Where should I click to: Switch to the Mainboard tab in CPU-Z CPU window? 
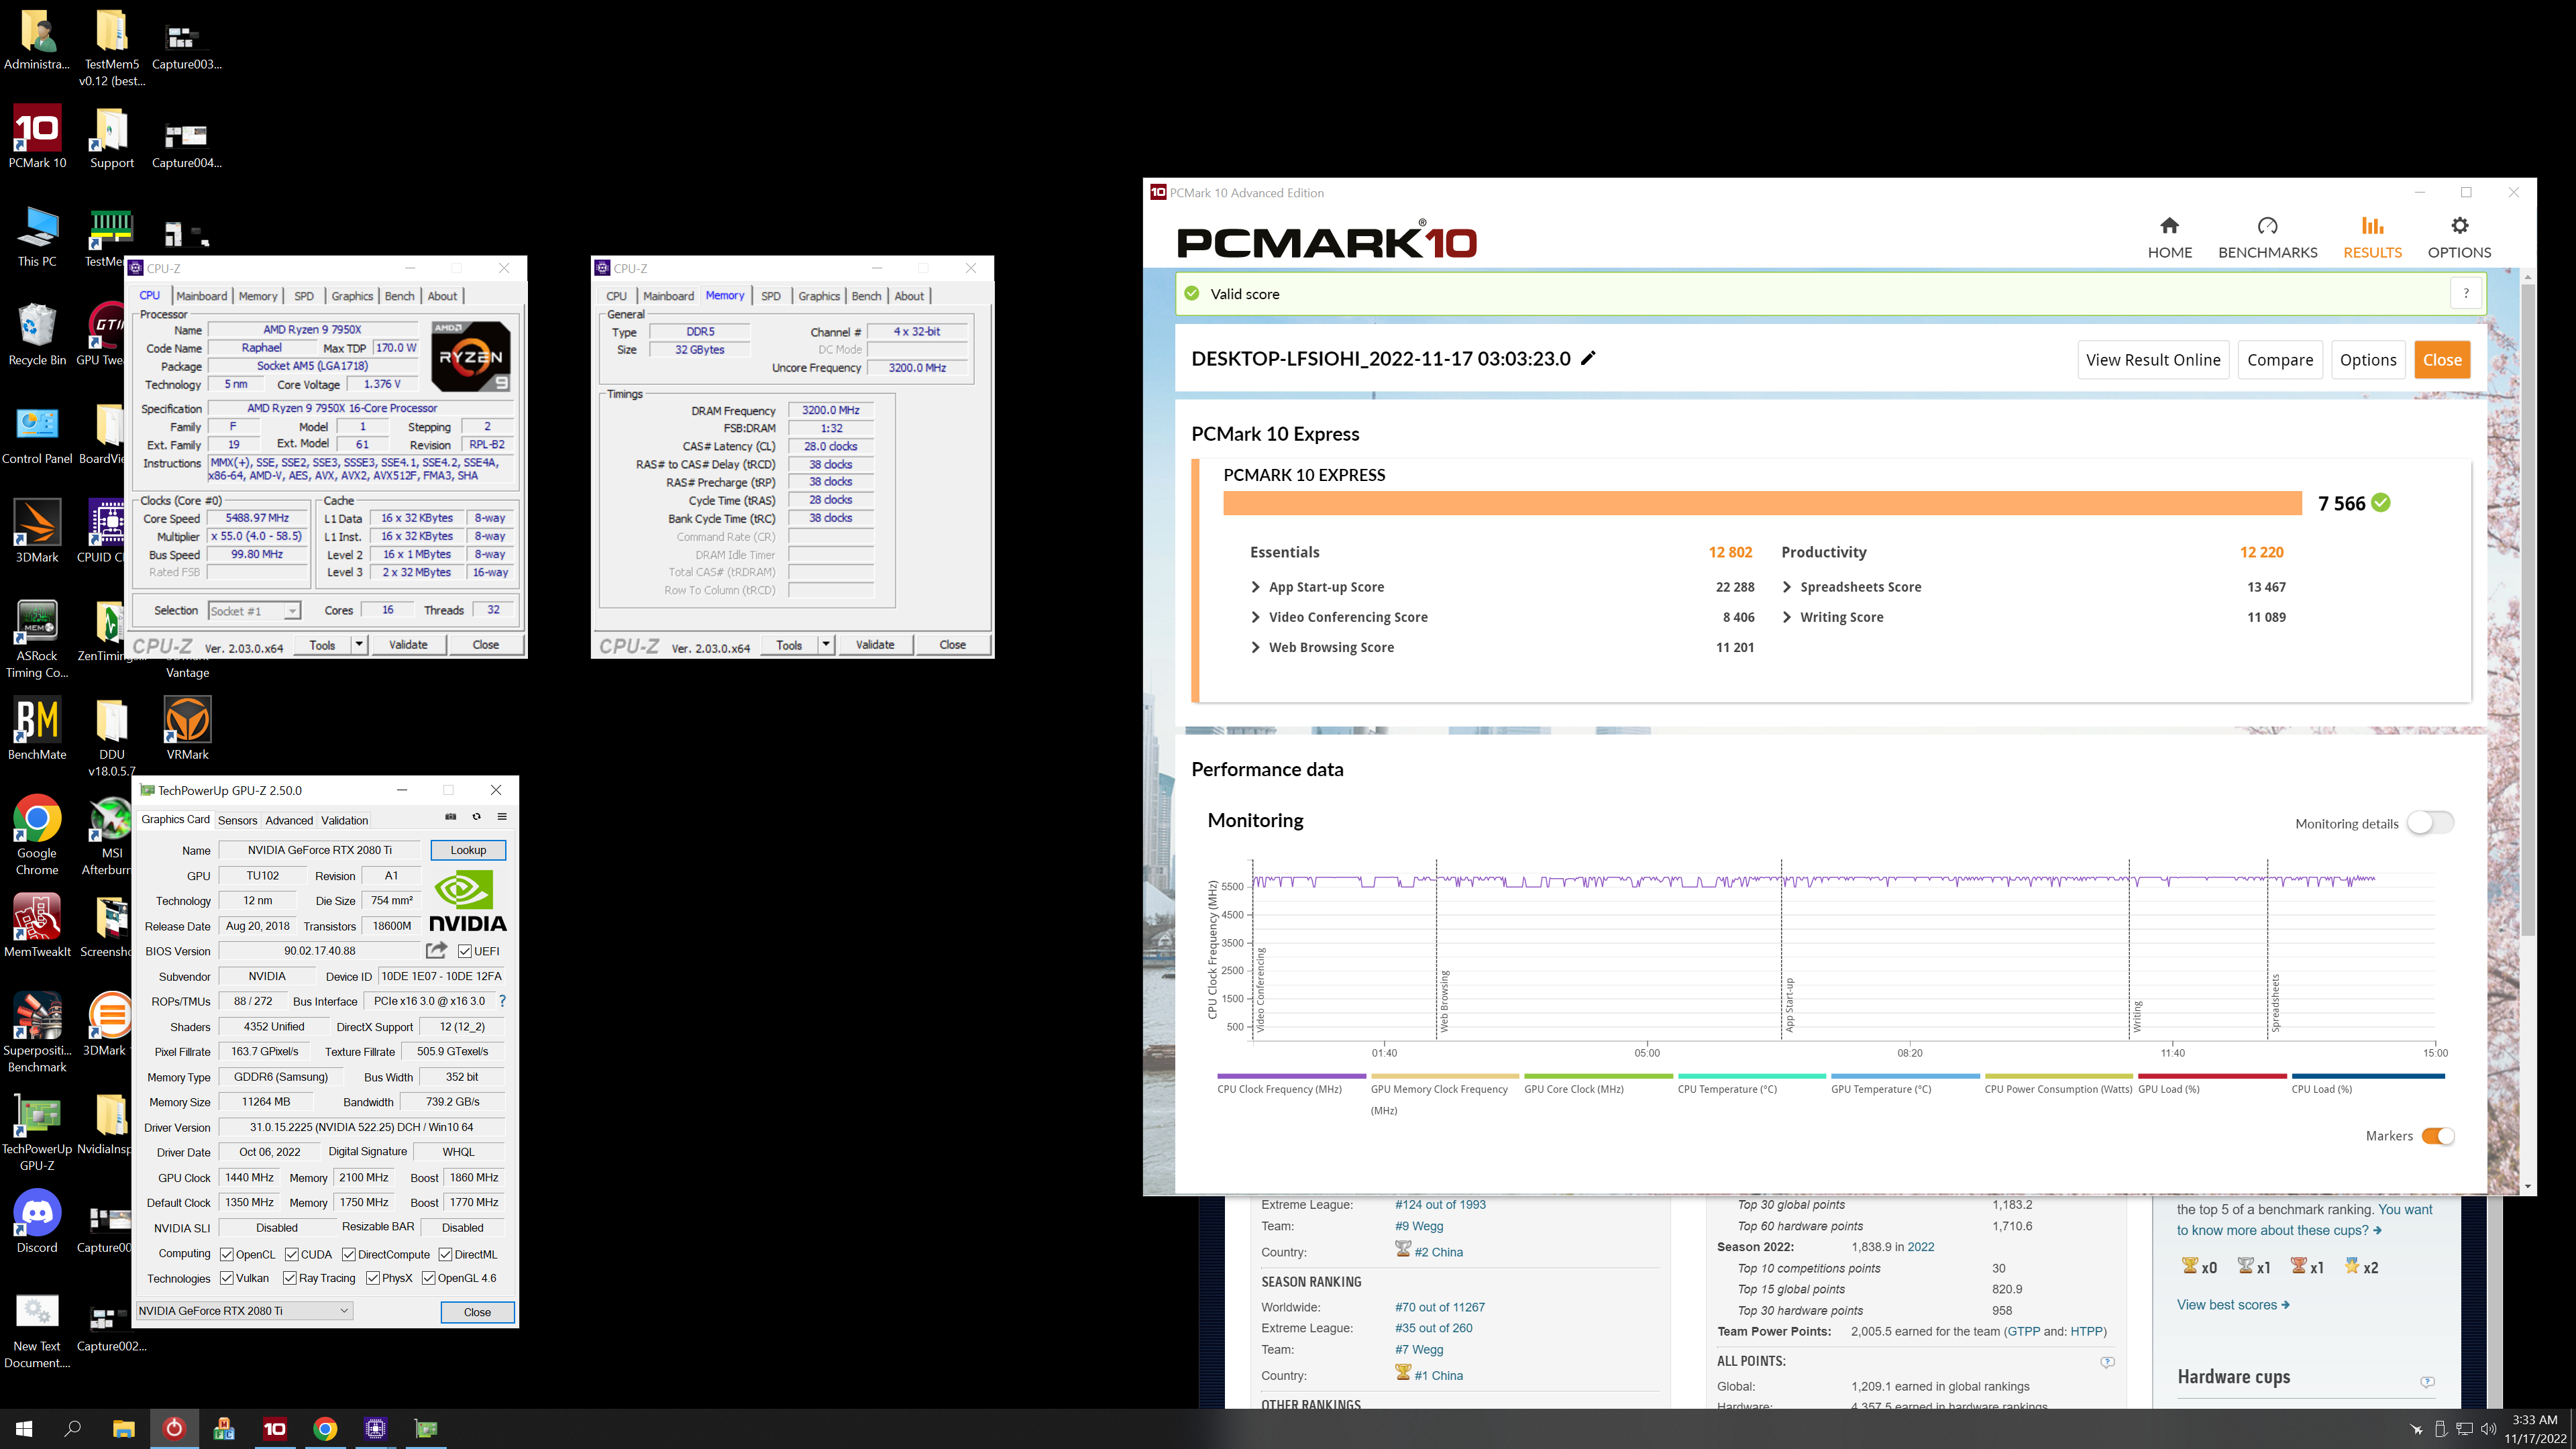coord(202,296)
